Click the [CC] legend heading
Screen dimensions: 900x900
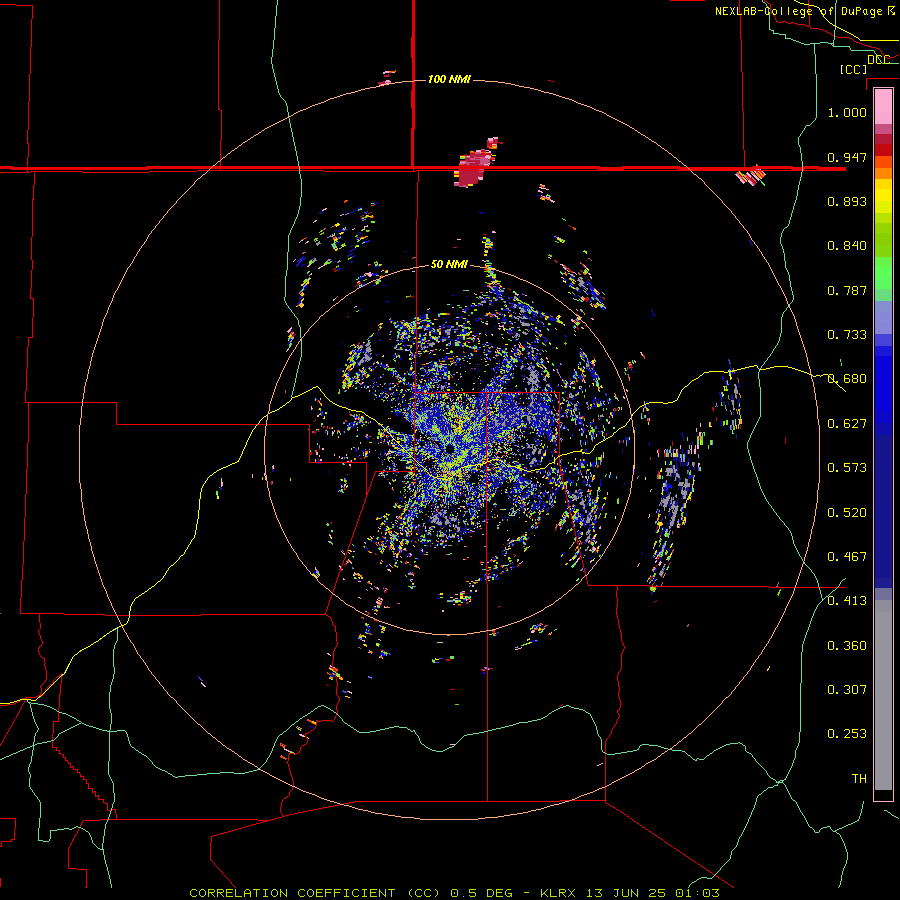[853, 69]
